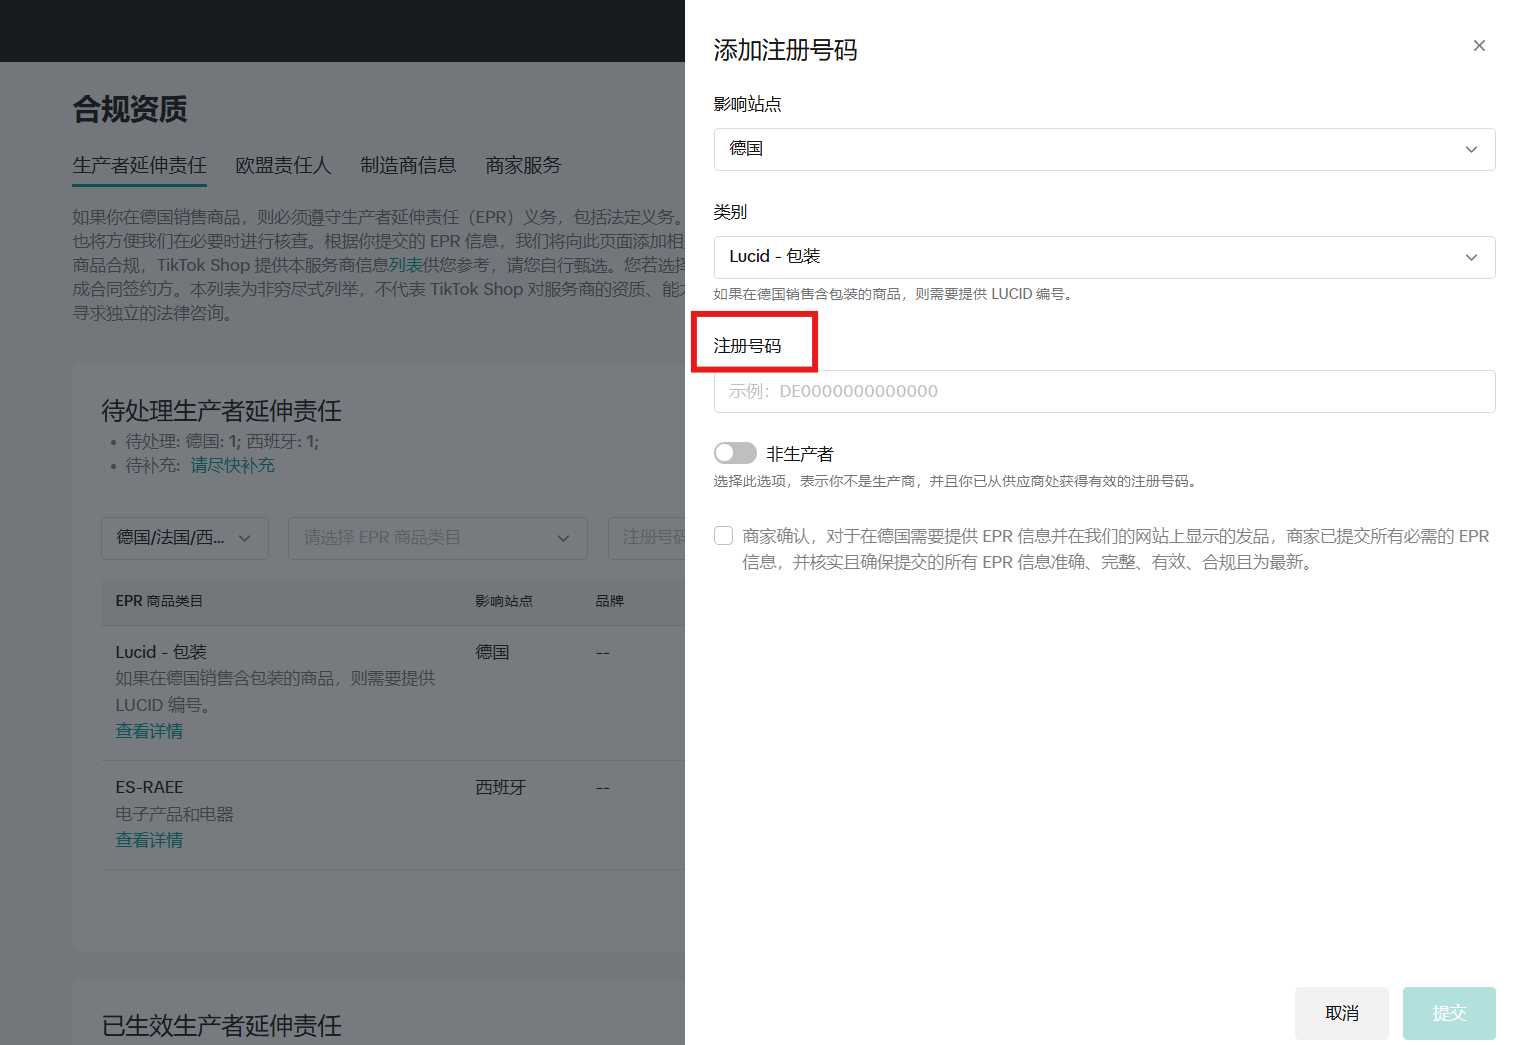Click 请尽快补充 to supplement pending info
Viewport: 1515px width, 1045px height.
(x=232, y=465)
